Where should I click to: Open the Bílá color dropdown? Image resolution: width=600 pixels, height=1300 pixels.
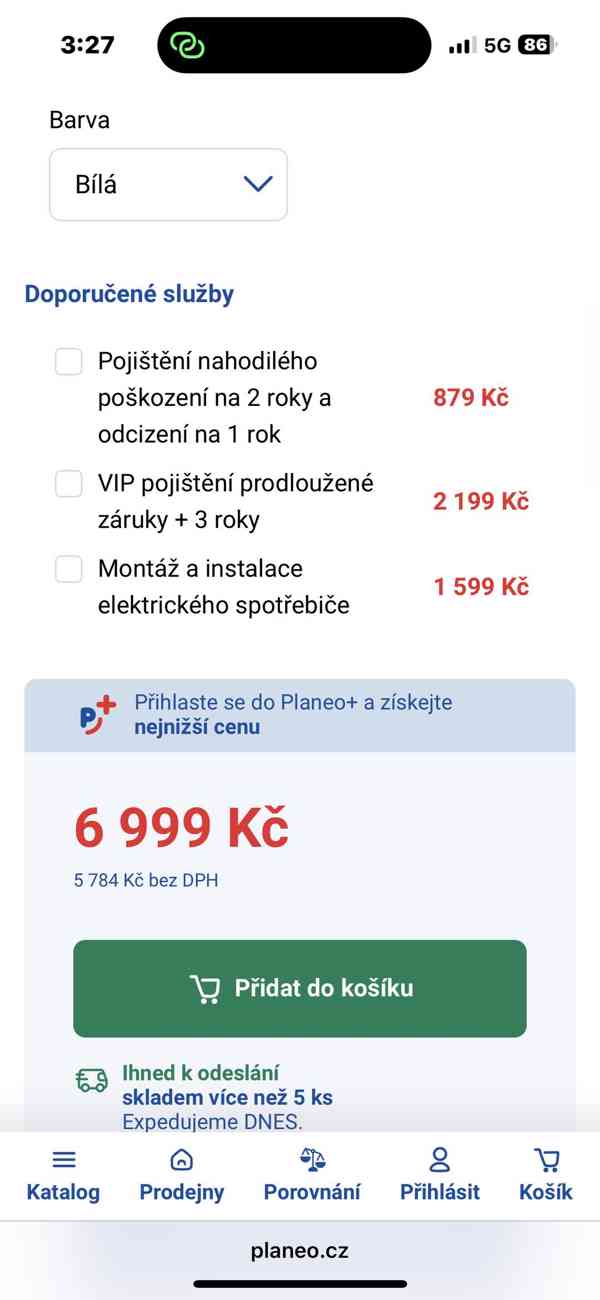click(x=167, y=184)
